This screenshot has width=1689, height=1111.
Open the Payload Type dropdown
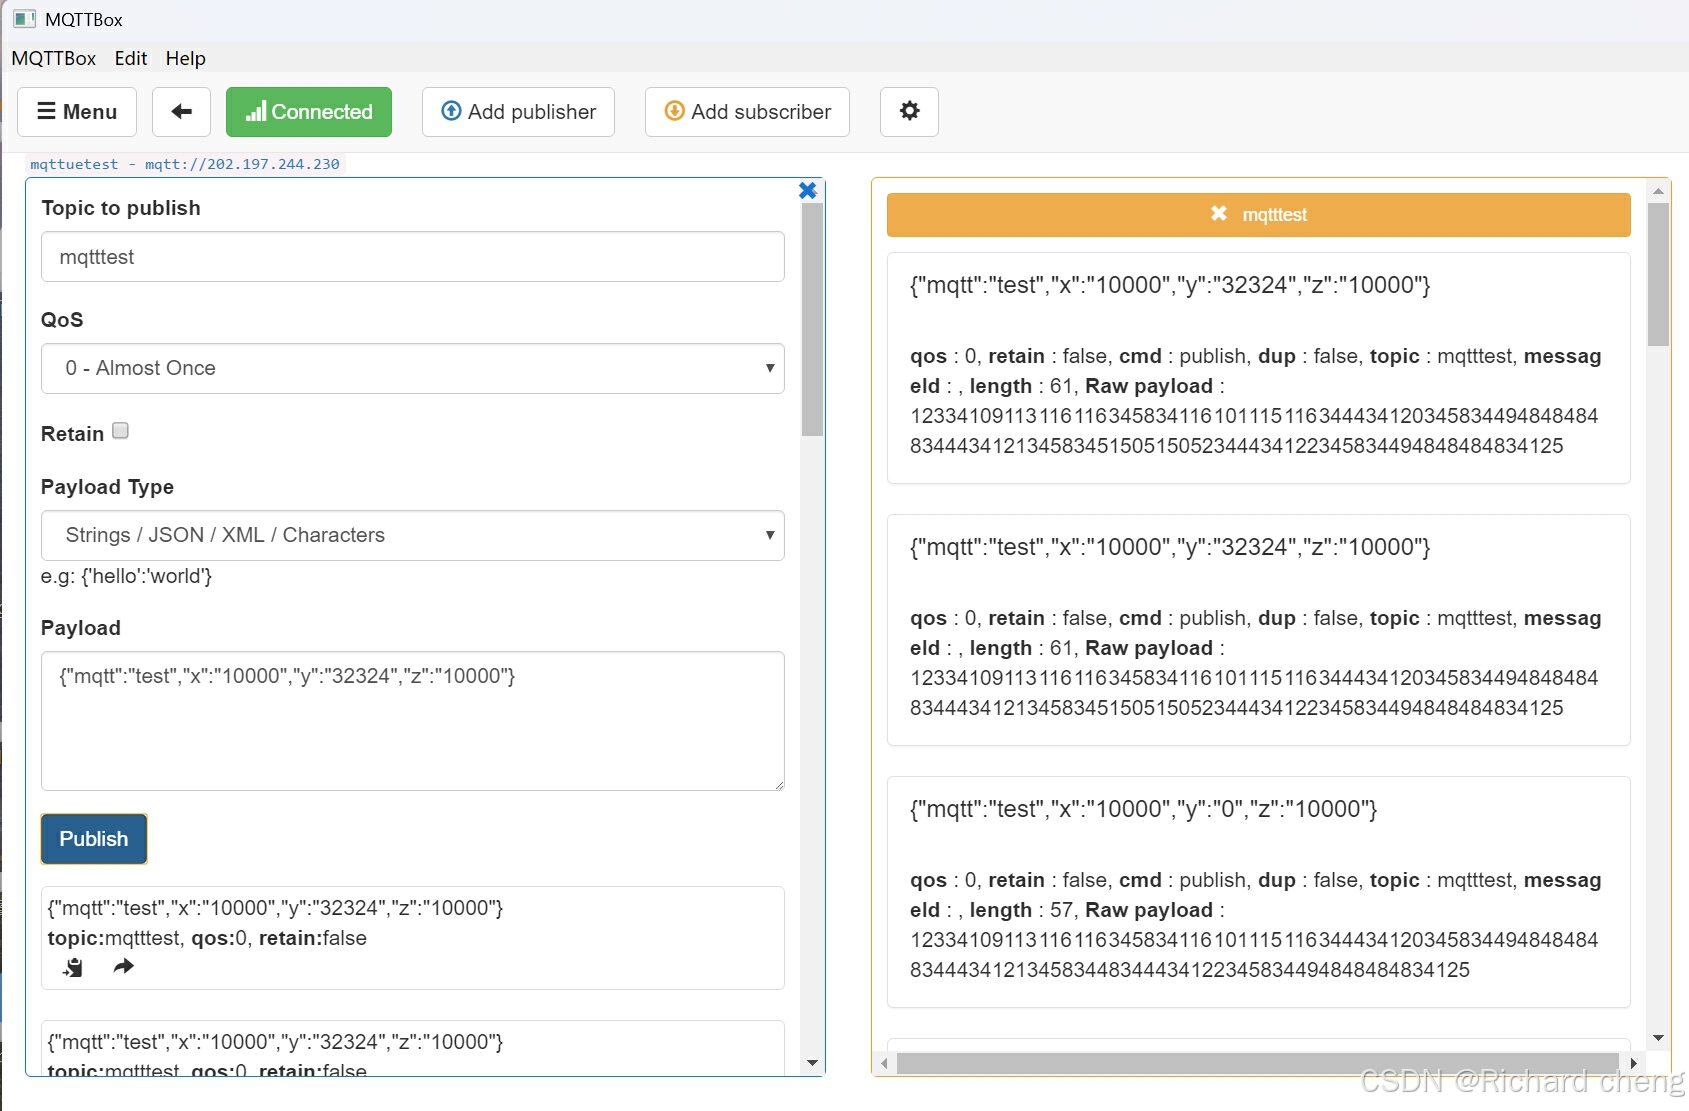tap(413, 535)
